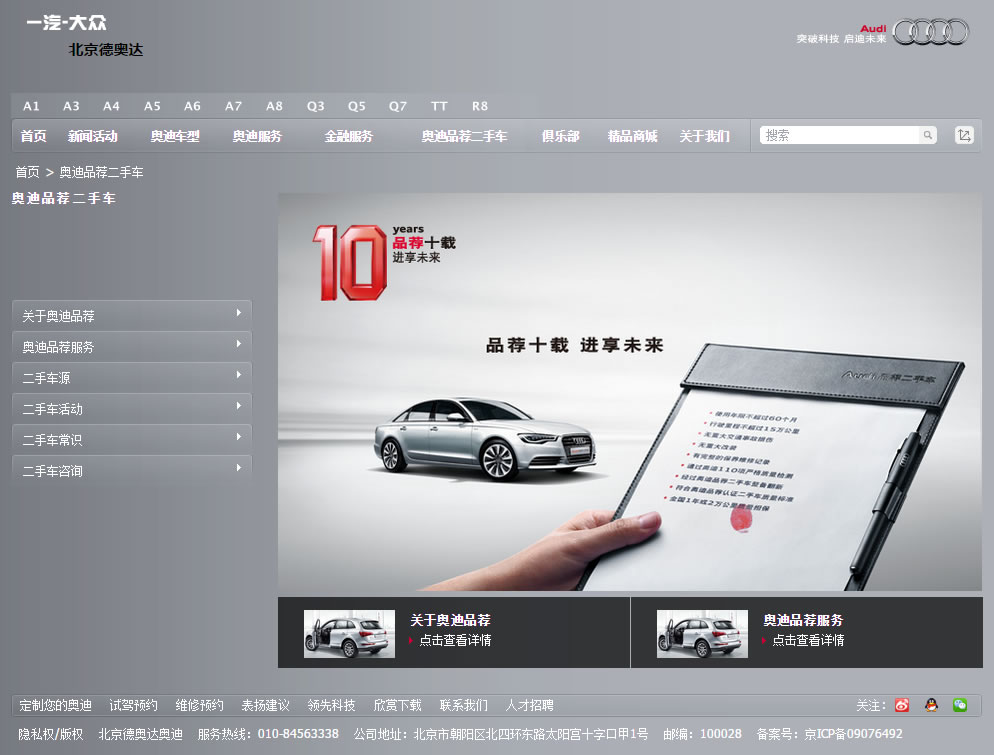994x755 pixels.
Task: Open the 精品商城 menu
Action: [x=633, y=136]
